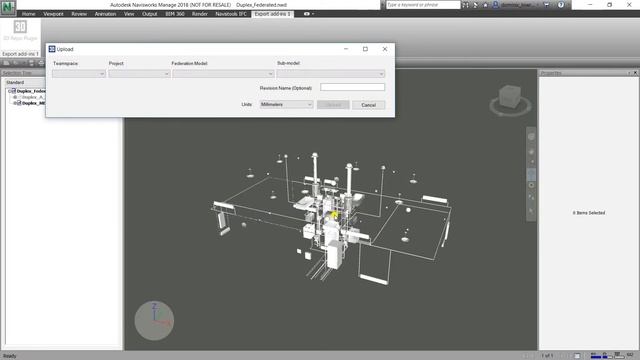Switch to the Render ribbon tab
This screenshot has height=360, width=640.
[x=200, y=14]
